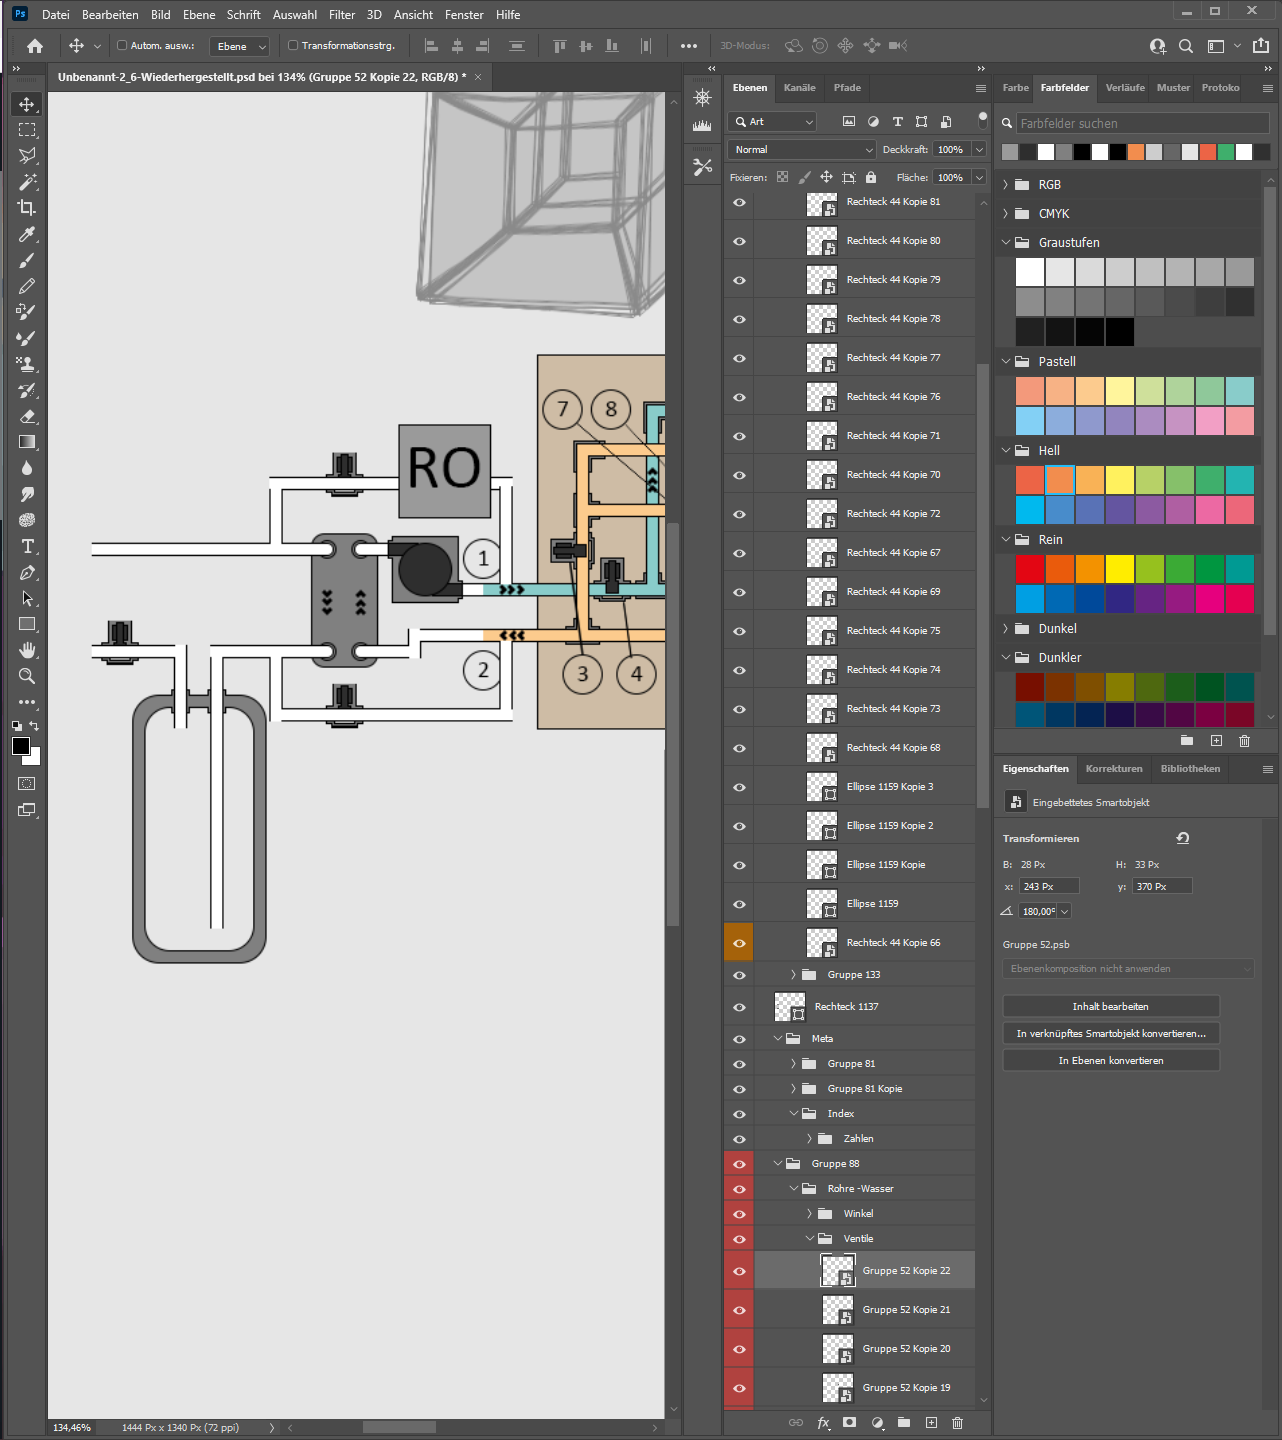Viewport: 1282px width, 1440px height.
Task: Hide layer Ellipse 1159 Kopie 3
Action: (739, 787)
